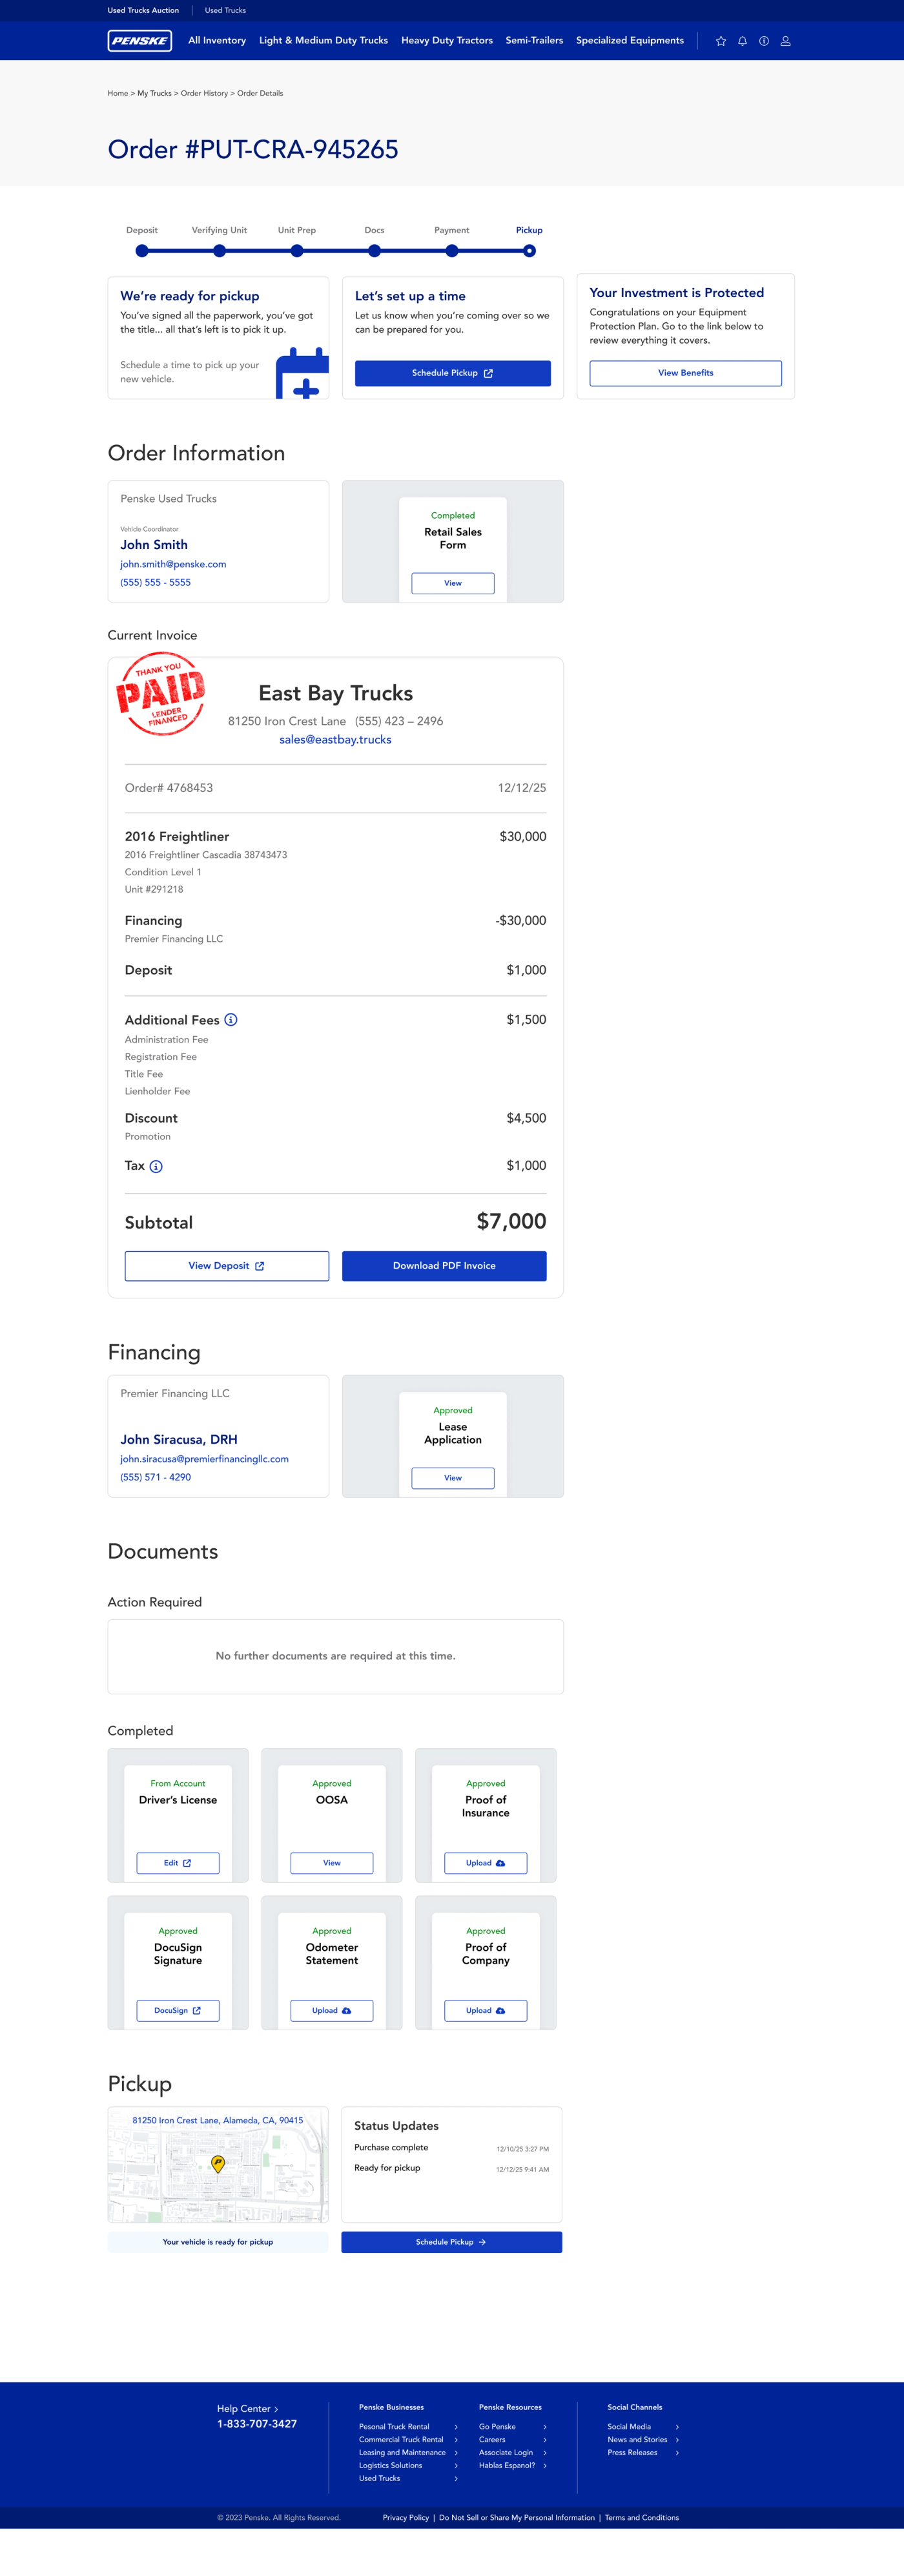
Task: Expand Personal Truck Rental footer chevron
Action: pos(456,2427)
